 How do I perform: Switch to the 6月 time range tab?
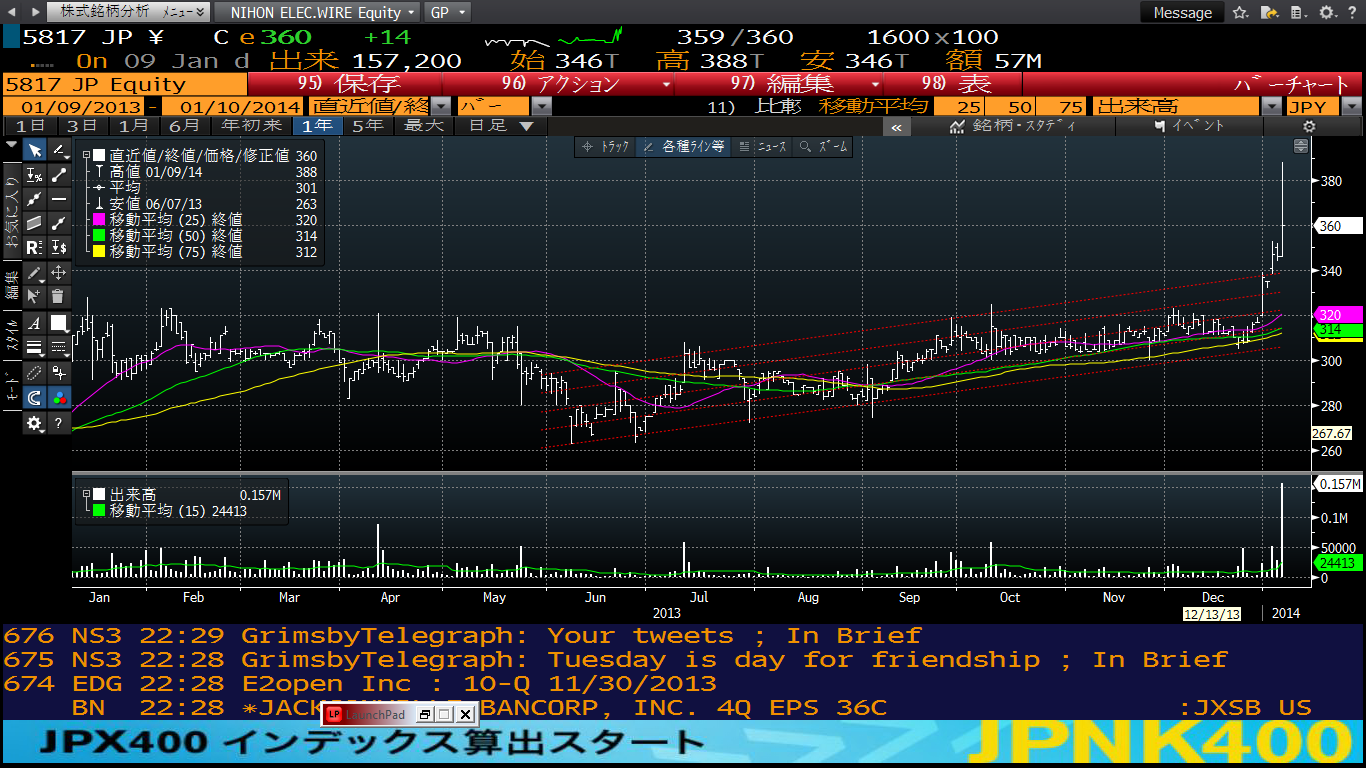click(x=184, y=126)
